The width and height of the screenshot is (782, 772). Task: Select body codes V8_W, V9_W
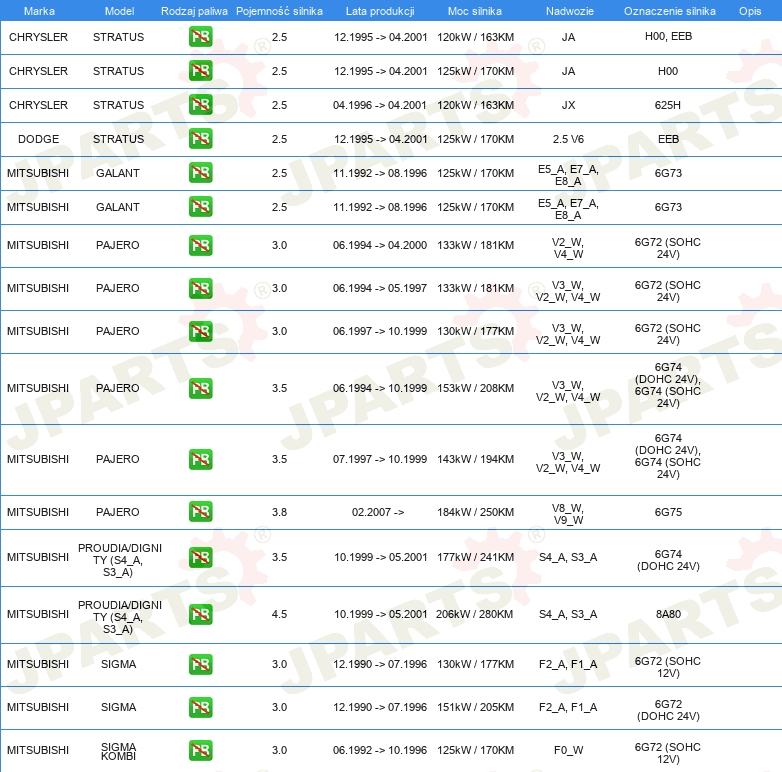568,514
